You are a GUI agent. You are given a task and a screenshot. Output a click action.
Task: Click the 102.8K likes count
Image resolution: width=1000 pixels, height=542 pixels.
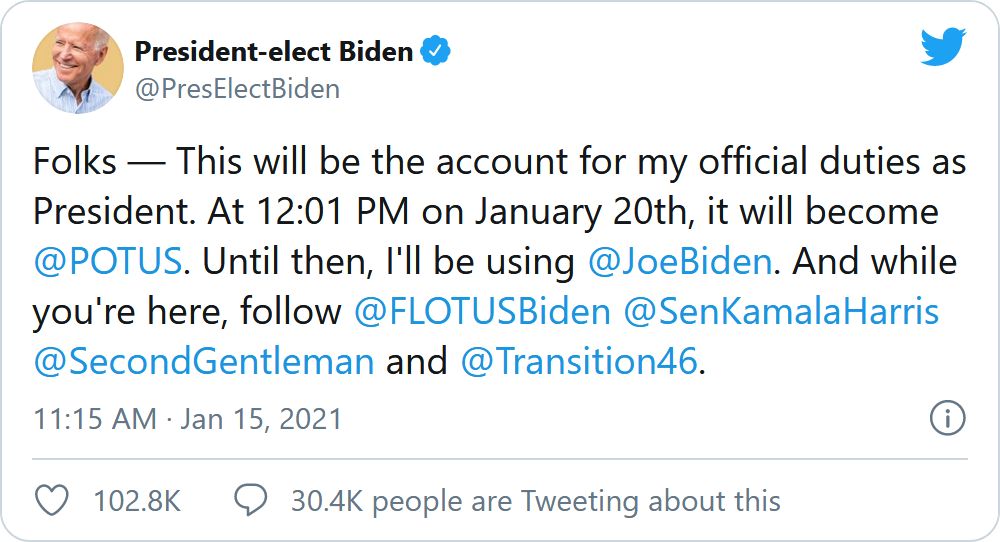137,500
